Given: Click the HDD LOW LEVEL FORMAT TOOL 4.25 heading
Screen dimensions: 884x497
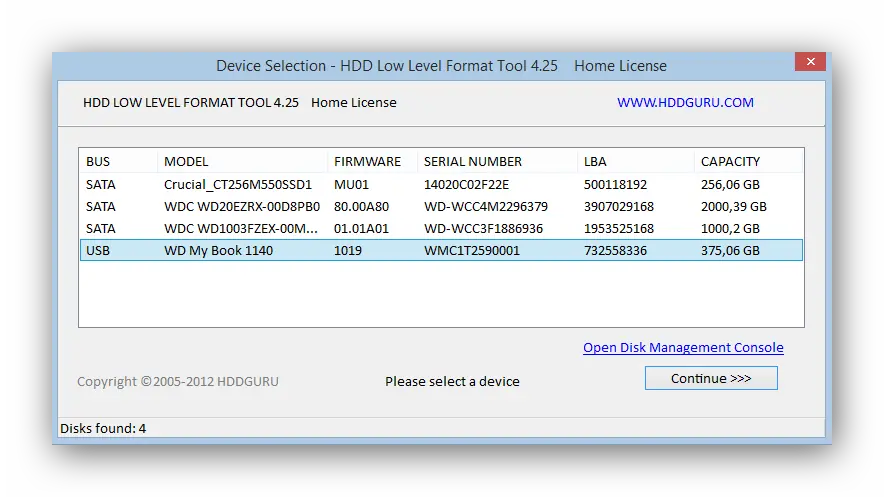Looking at the screenshot, I should [191, 103].
